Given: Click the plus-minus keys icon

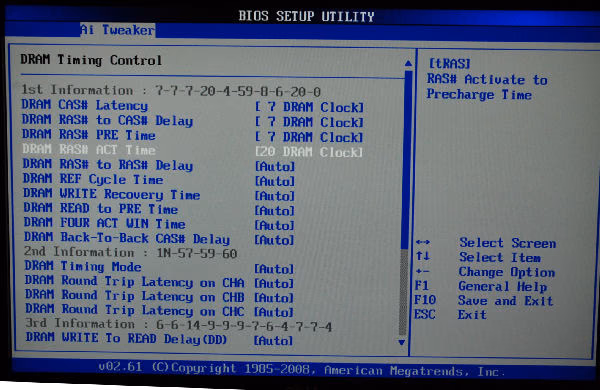Looking at the screenshot, I should coord(422,271).
